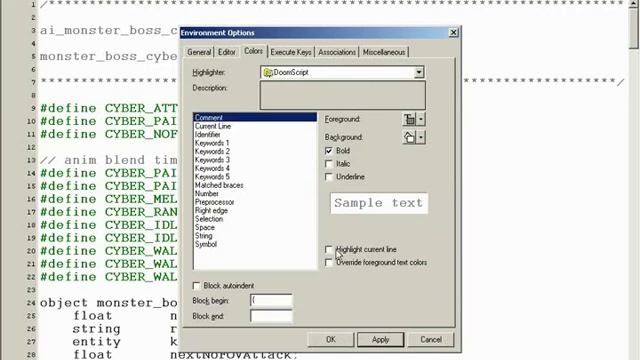Click the Description text area
Screen dimensions: 640x360
click(x=342, y=95)
